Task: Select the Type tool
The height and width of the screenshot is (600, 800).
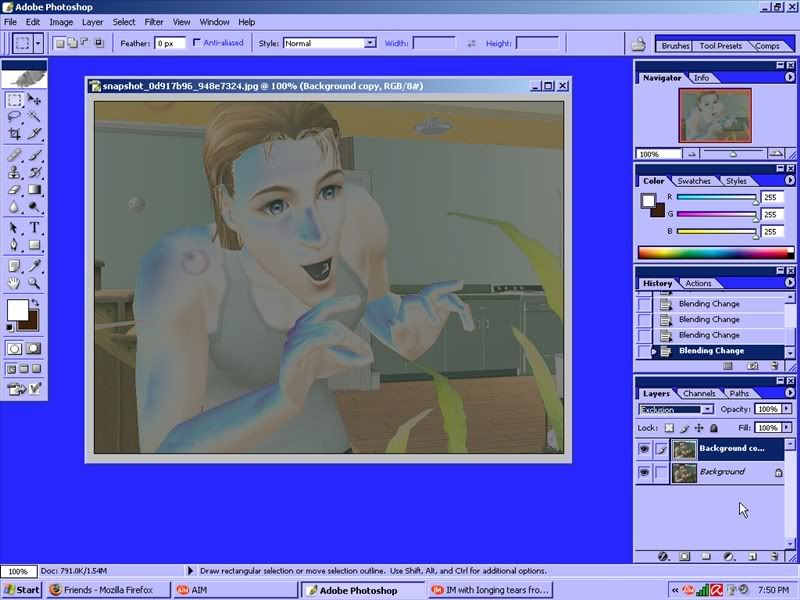Action: [x=34, y=228]
